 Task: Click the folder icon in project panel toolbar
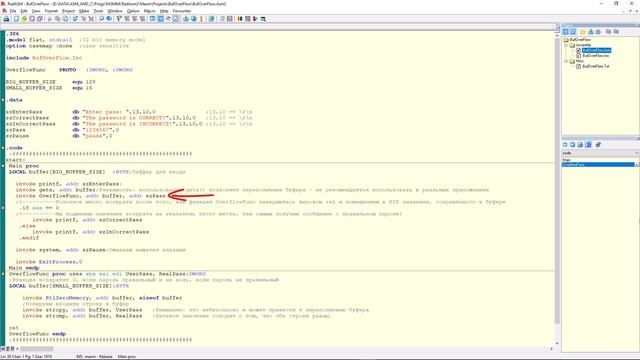(583, 31)
